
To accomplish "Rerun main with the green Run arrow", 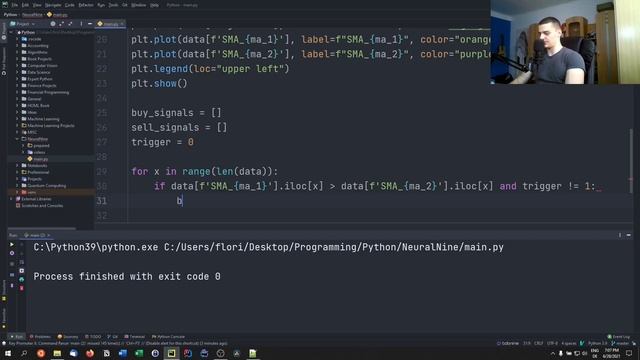I will 12,244.
